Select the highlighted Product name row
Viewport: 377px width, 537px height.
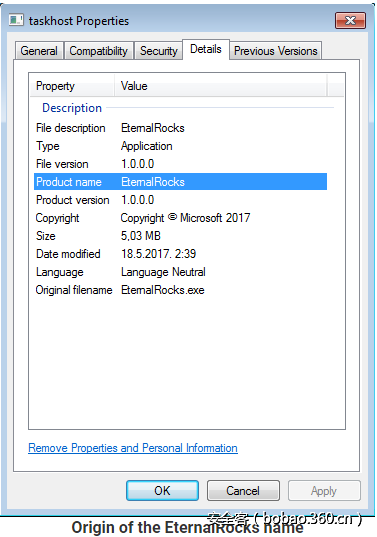point(180,182)
